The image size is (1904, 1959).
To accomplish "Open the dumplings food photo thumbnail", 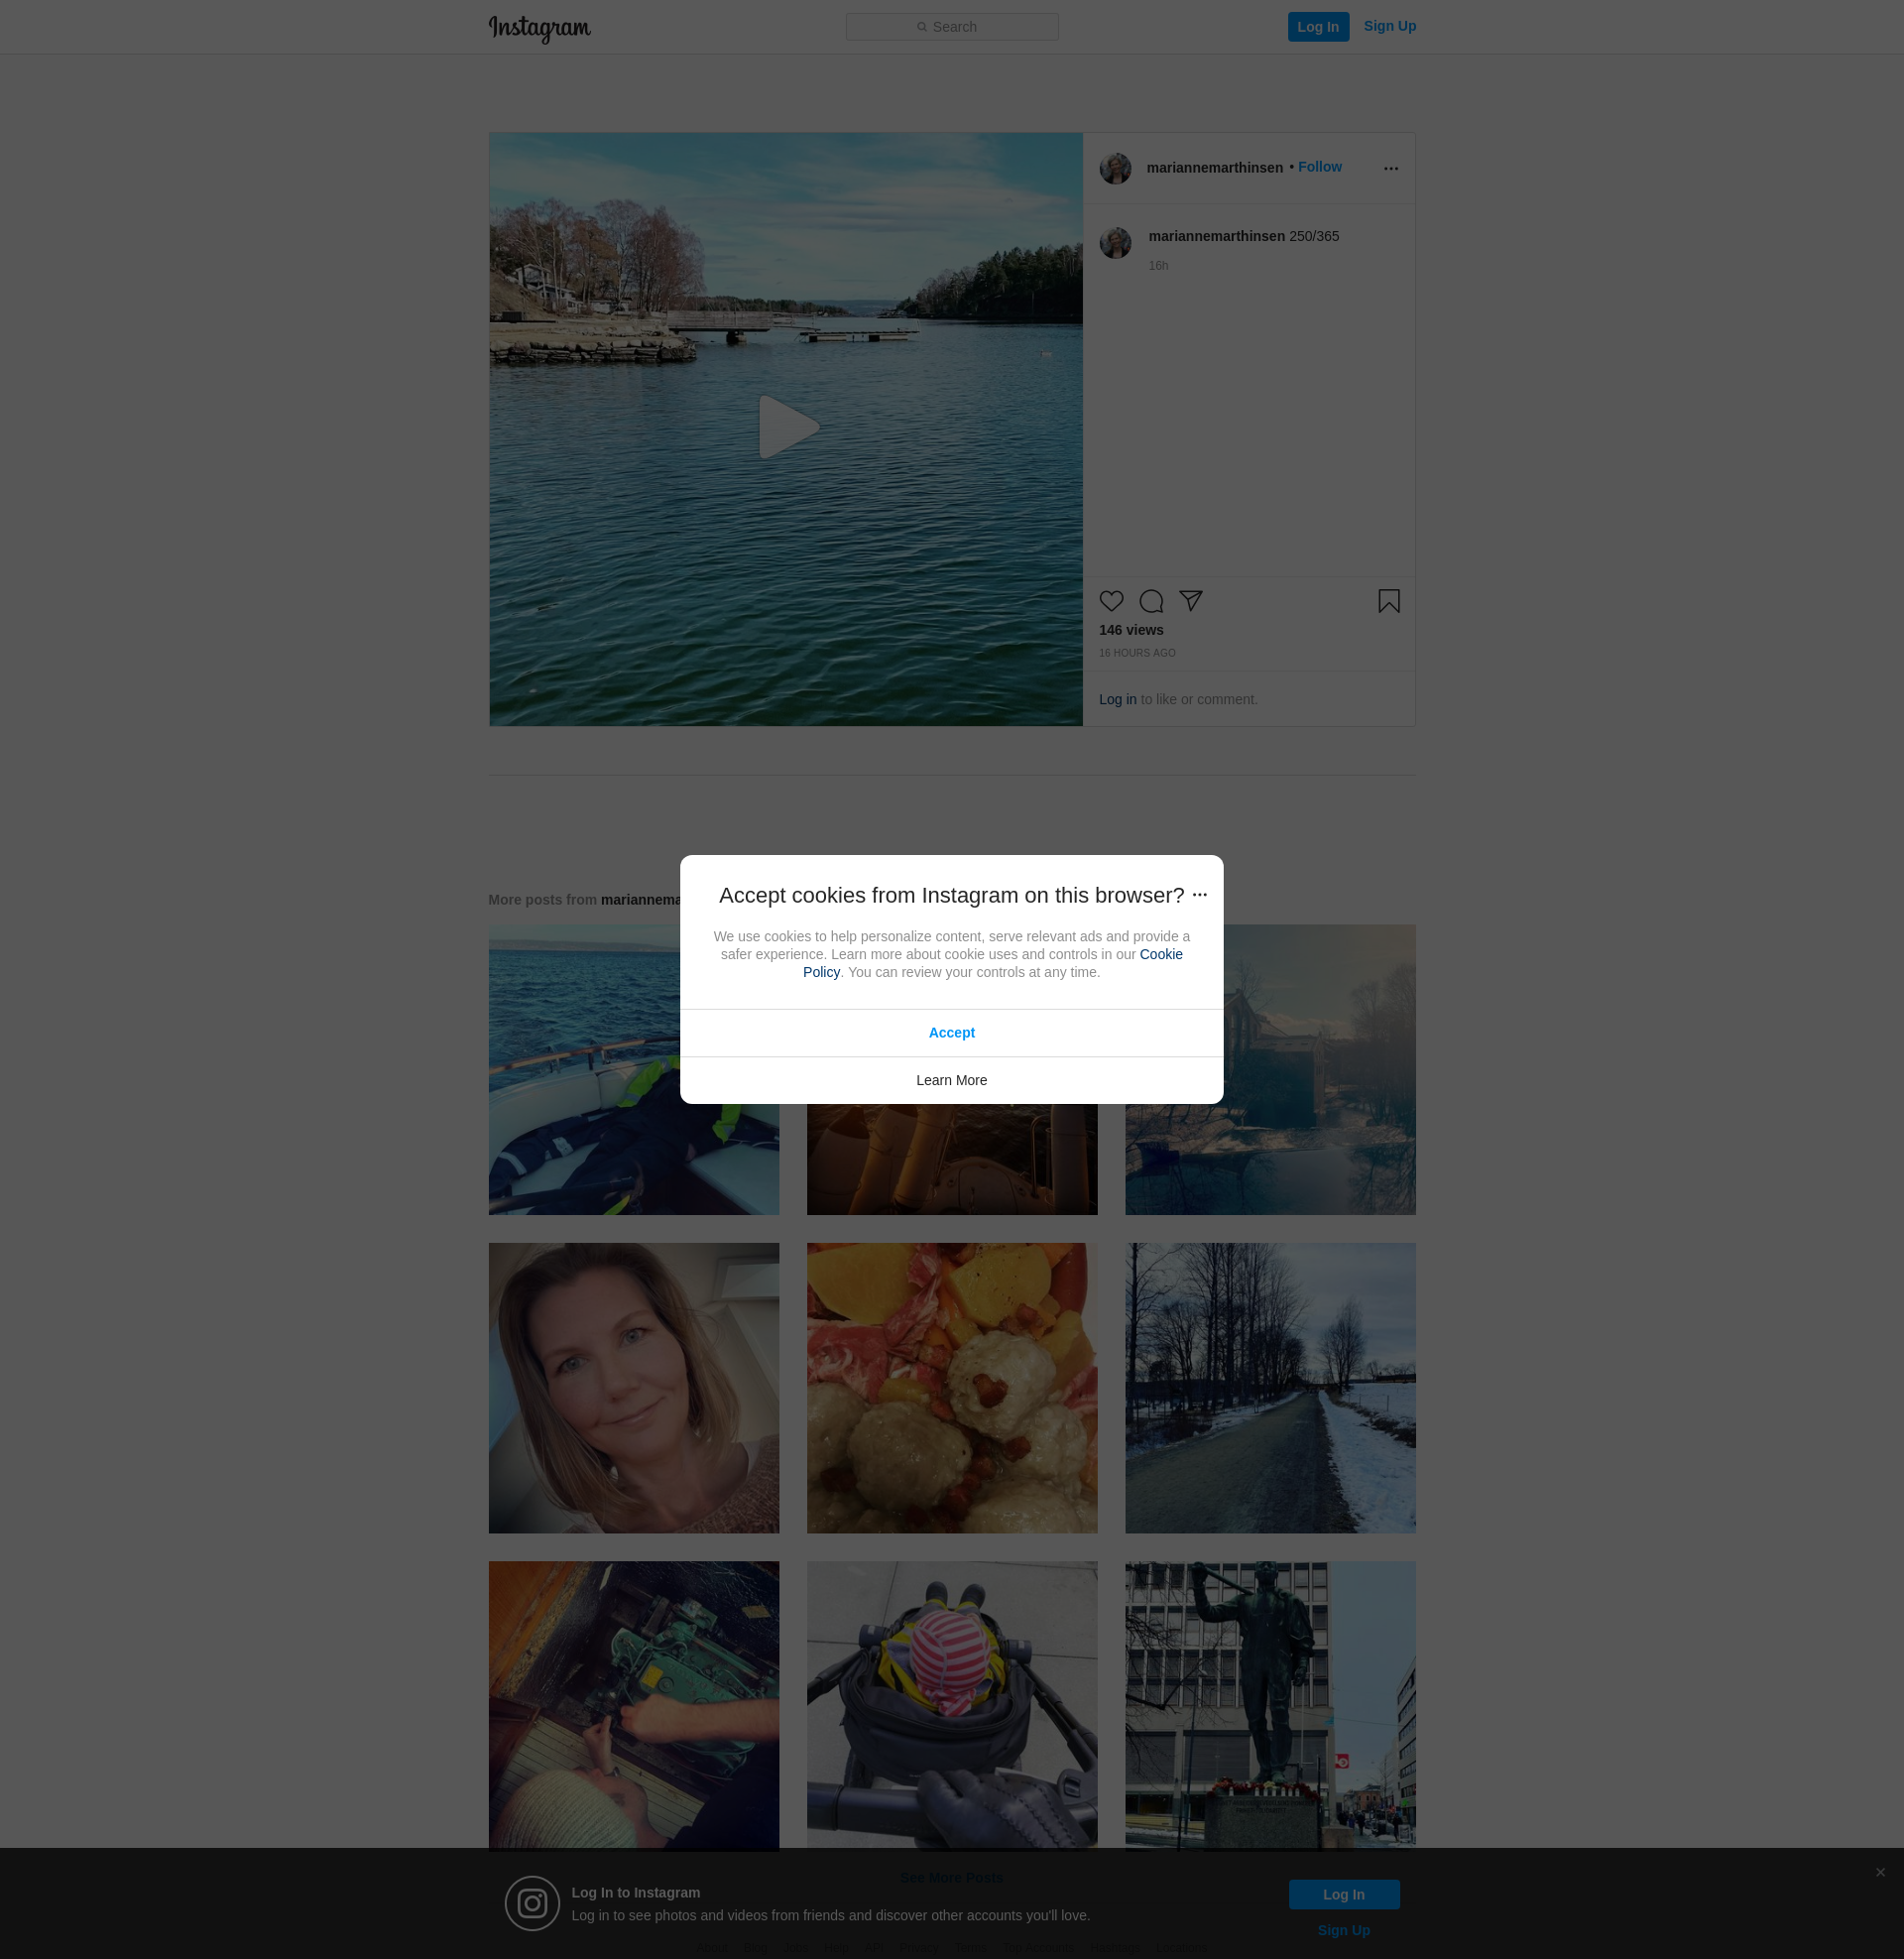I will (x=951, y=1388).
